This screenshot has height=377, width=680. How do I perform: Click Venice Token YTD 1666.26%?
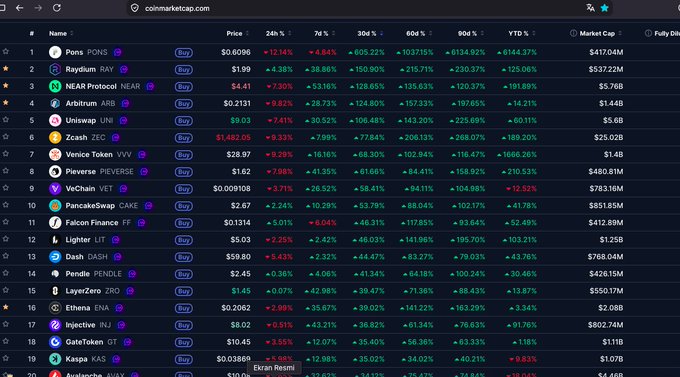click(x=517, y=154)
